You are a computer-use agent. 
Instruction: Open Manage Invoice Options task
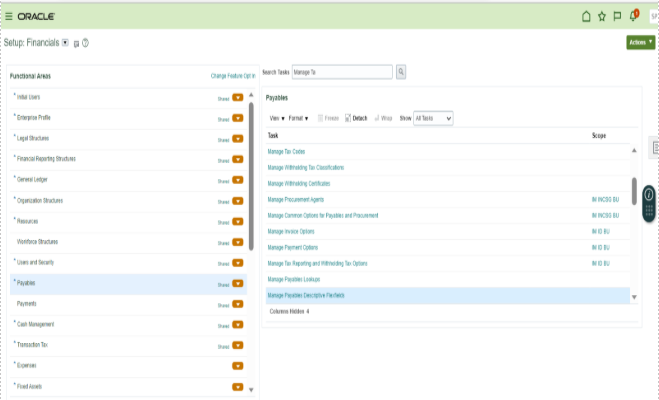click(291, 232)
